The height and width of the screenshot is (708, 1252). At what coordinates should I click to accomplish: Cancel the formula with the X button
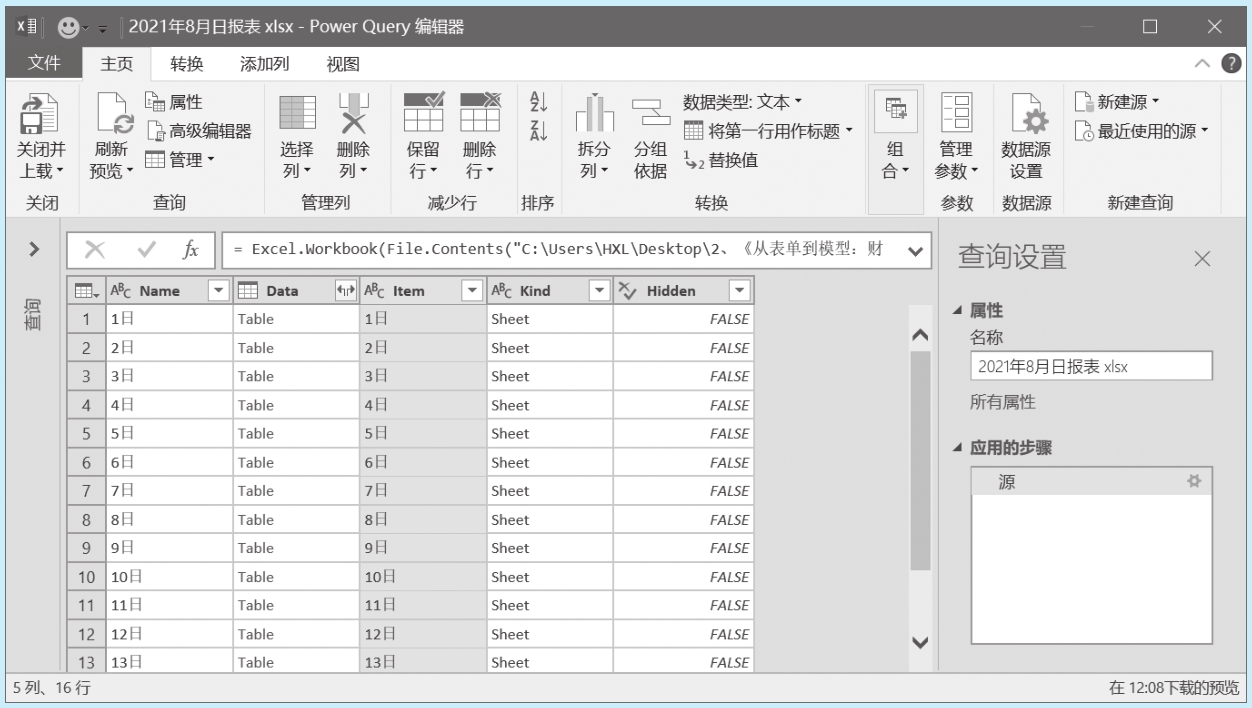pos(95,250)
